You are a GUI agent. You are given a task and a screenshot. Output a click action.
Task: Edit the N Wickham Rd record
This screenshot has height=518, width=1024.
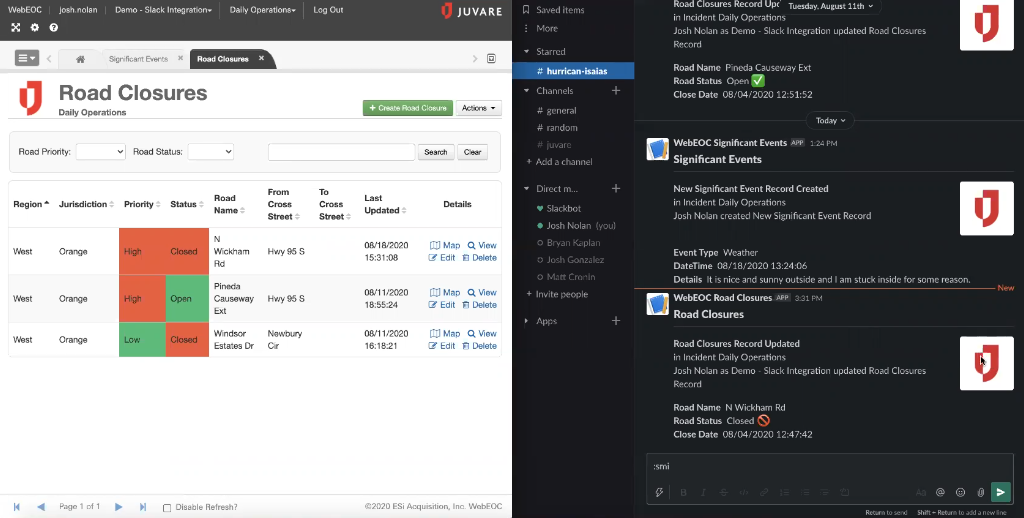(441, 257)
